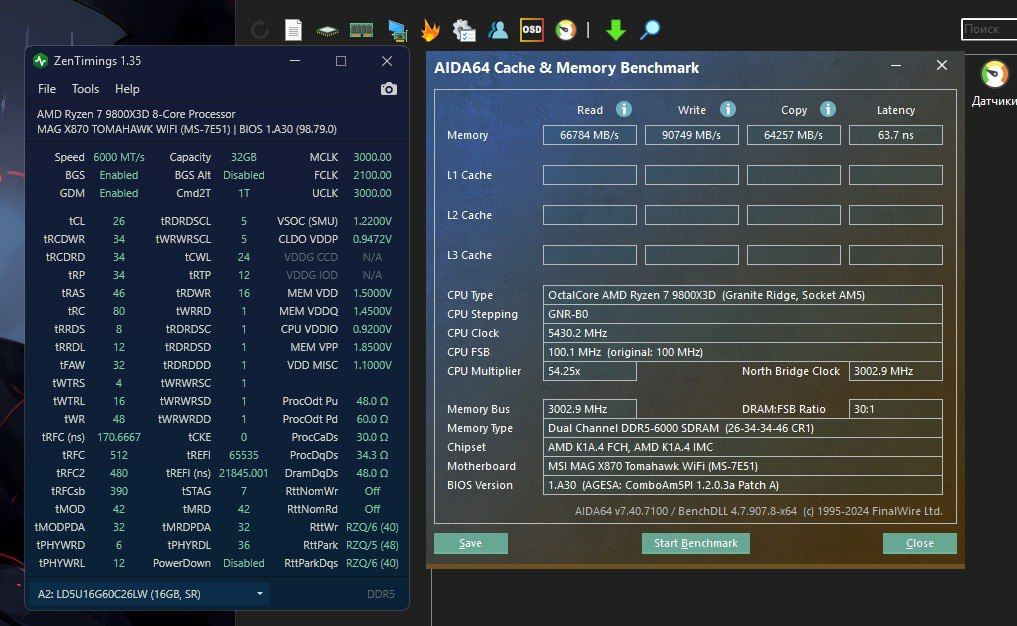Click the BIOS Version 1.A30 value
1017x626 pixels.
[743, 485]
